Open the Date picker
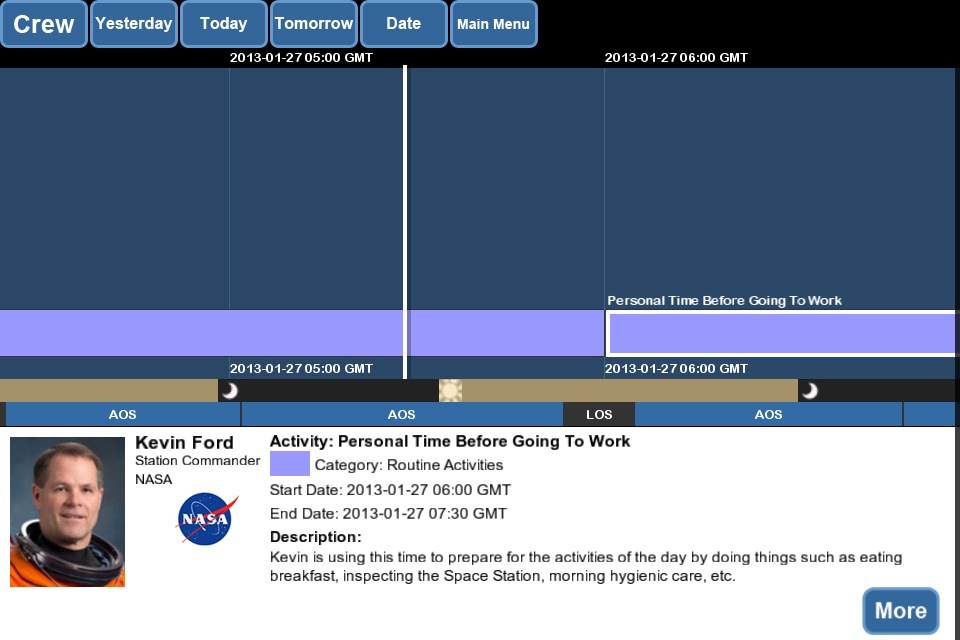This screenshot has width=960, height=640. [x=403, y=24]
